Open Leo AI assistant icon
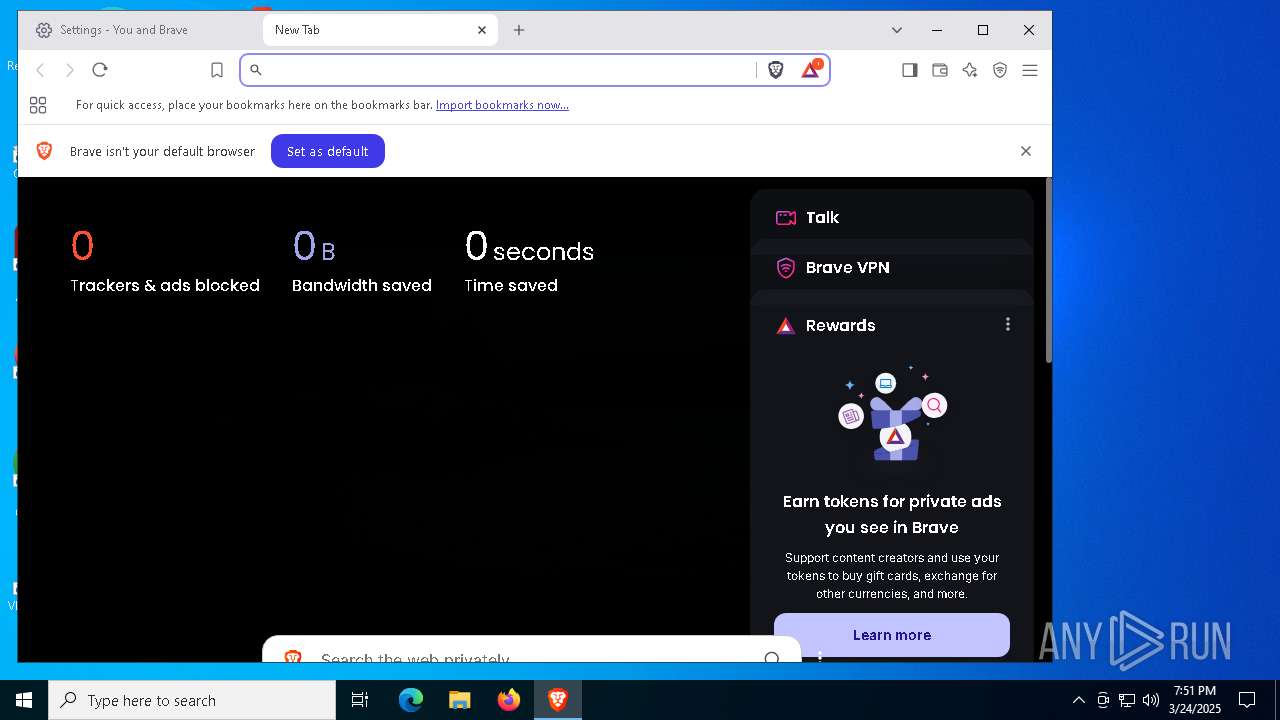Viewport: 1280px width, 720px height. [969, 70]
